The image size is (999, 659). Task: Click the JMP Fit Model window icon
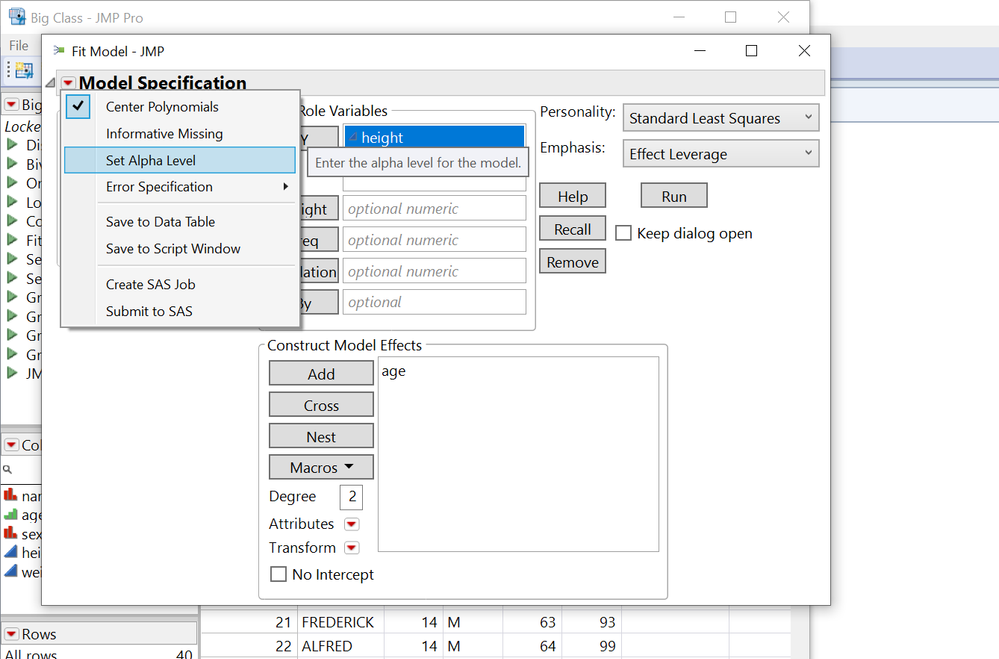59,50
